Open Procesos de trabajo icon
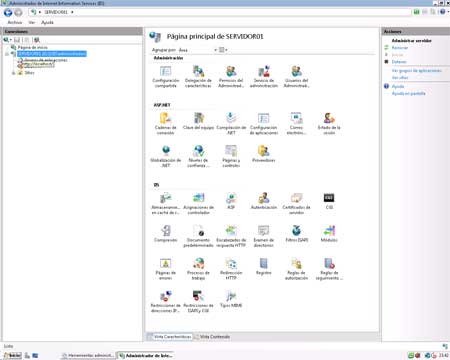Image resolution: width=450 pixels, height=360 pixels. coord(198,269)
